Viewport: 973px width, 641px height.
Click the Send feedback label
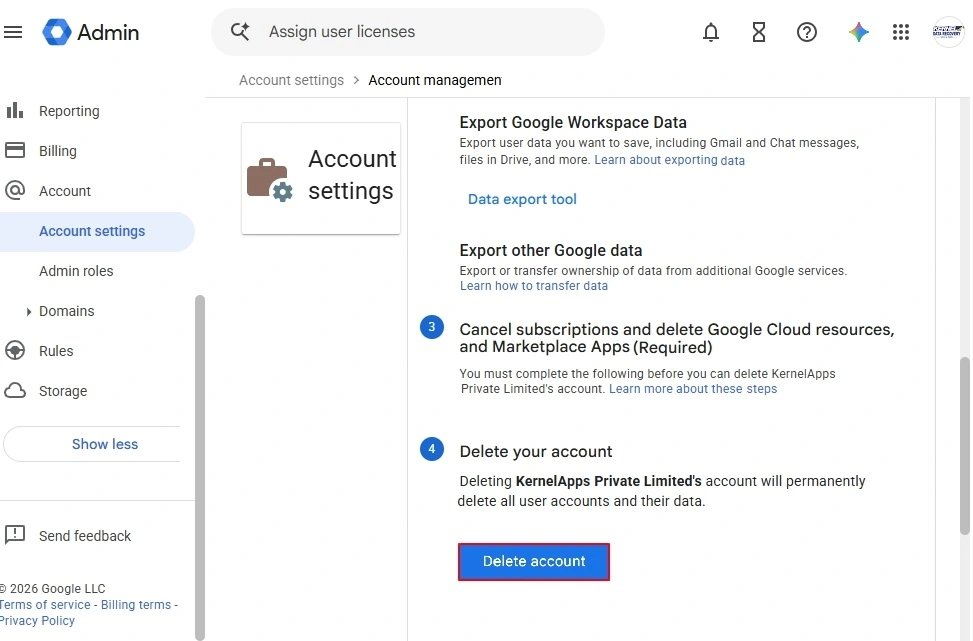(x=85, y=536)
